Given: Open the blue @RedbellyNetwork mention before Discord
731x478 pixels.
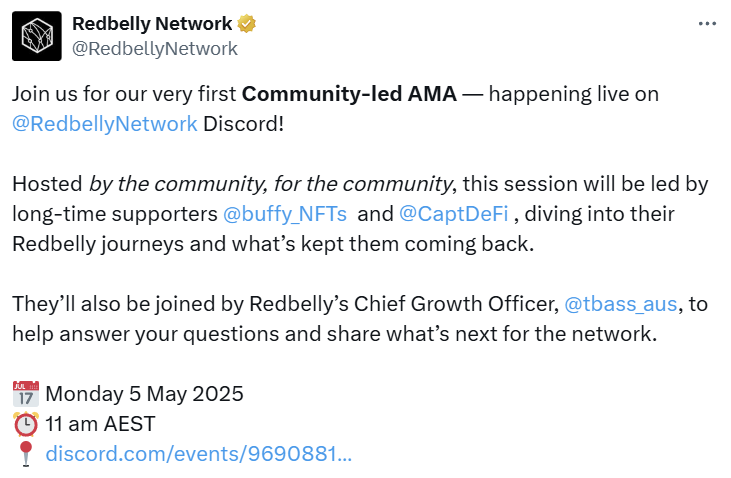Looking at the screenshot, I should click(105, 124).
